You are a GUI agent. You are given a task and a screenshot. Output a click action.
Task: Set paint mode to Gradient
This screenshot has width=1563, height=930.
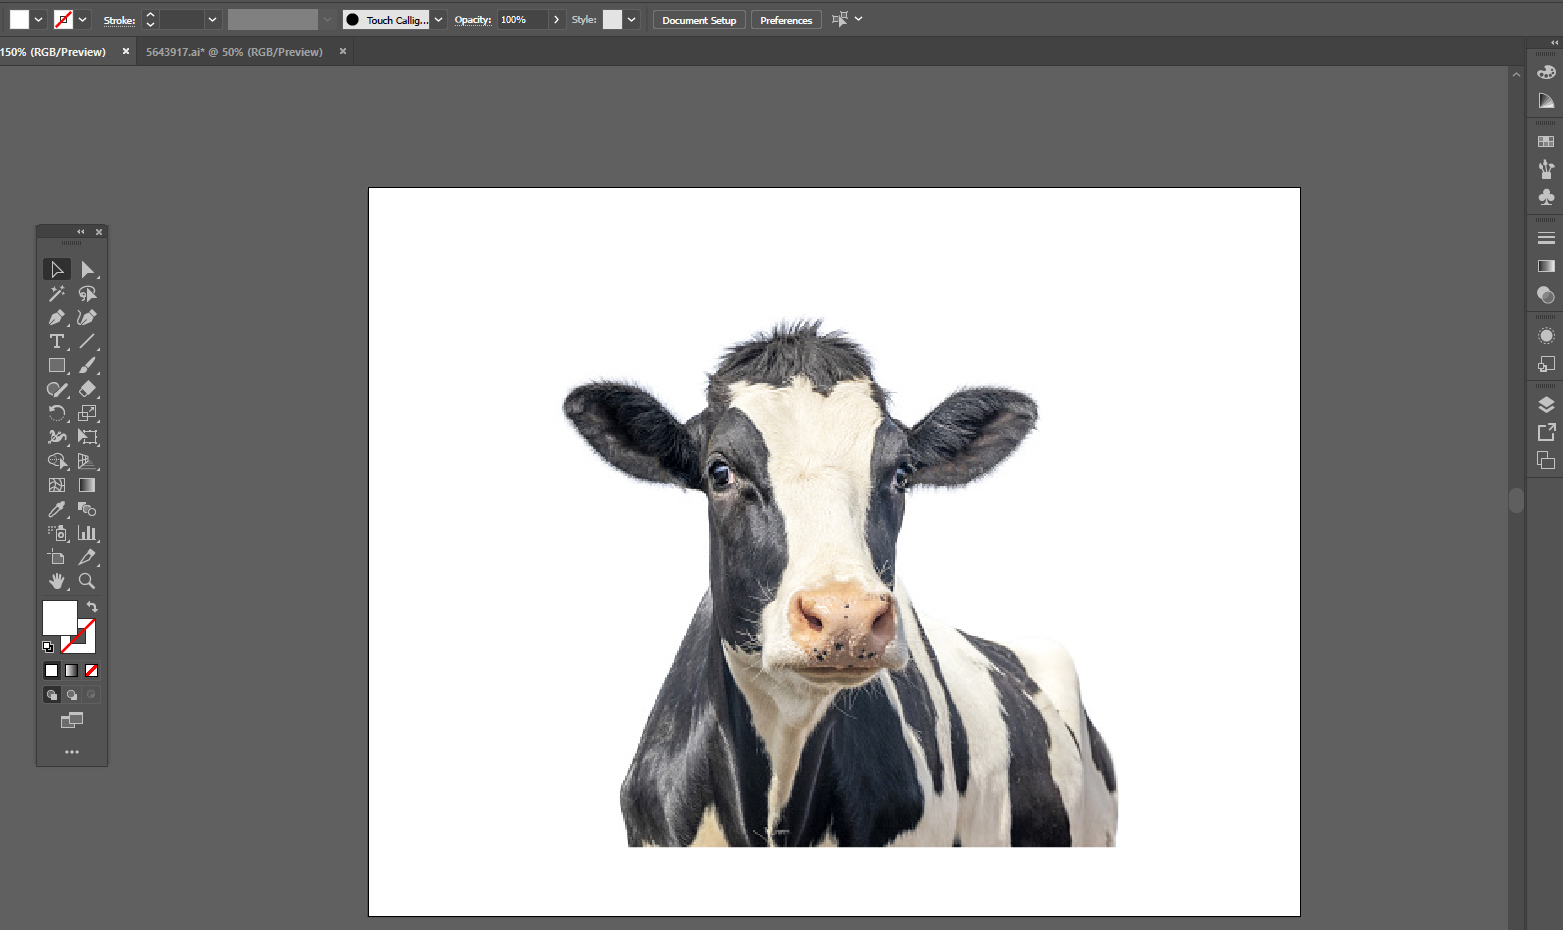tap(72, 671)
